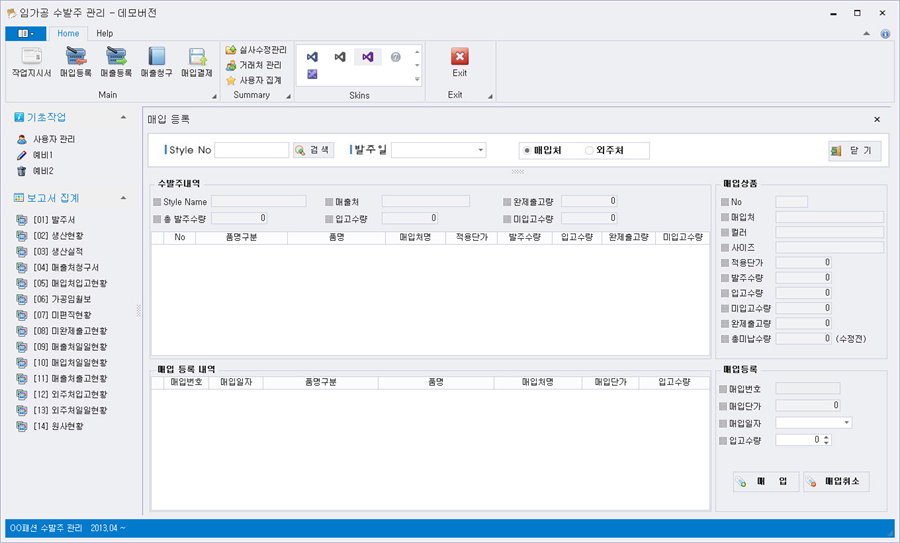Open report [10] 매입처일일현황

pos(62,363)
